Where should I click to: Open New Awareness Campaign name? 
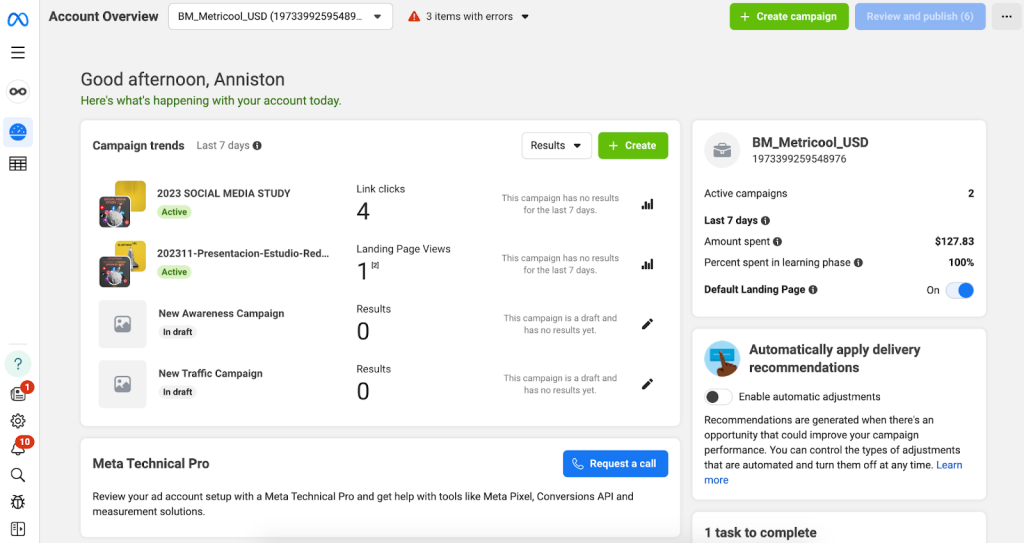(x=221, y=314)
